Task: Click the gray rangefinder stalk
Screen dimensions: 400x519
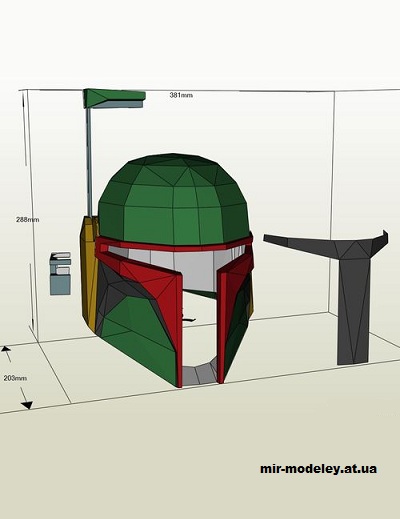Action: coord(89,162)
